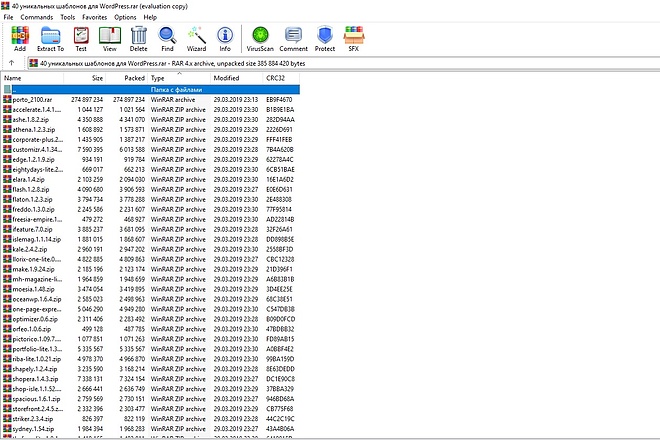This screenshot has height=440, width=660.
Task: Click the Папка с файлами type cell
Action: click(x=176, y=90)
